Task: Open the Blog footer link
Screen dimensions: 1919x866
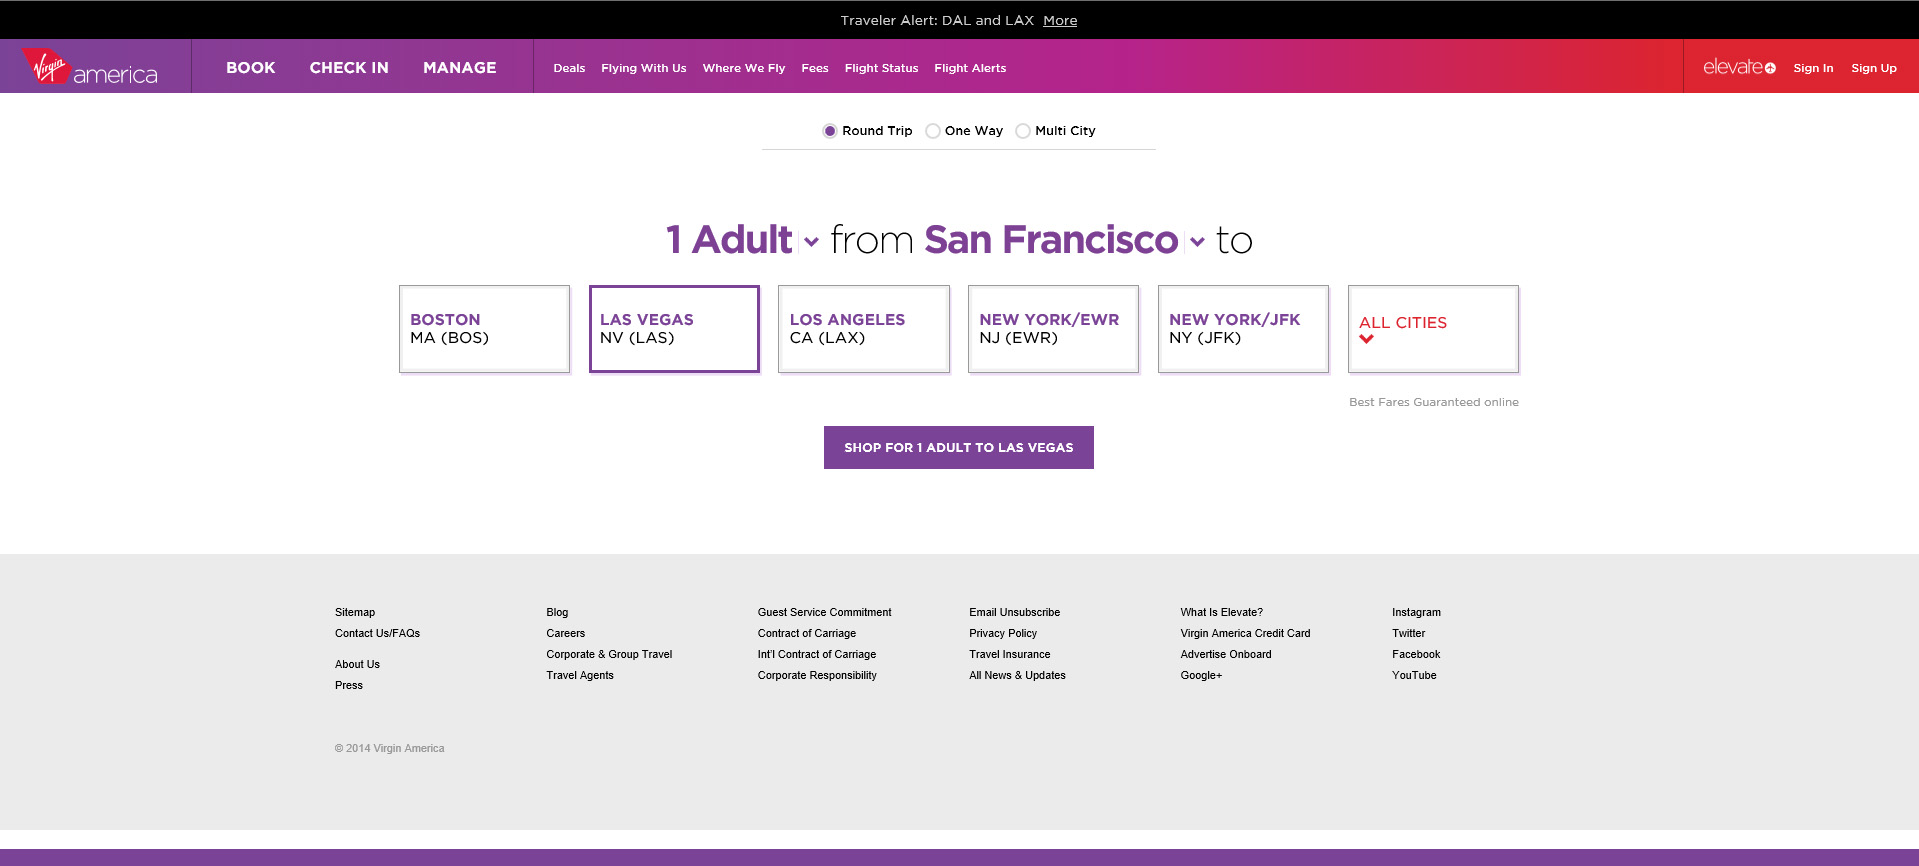Action: tap(557, 612)
